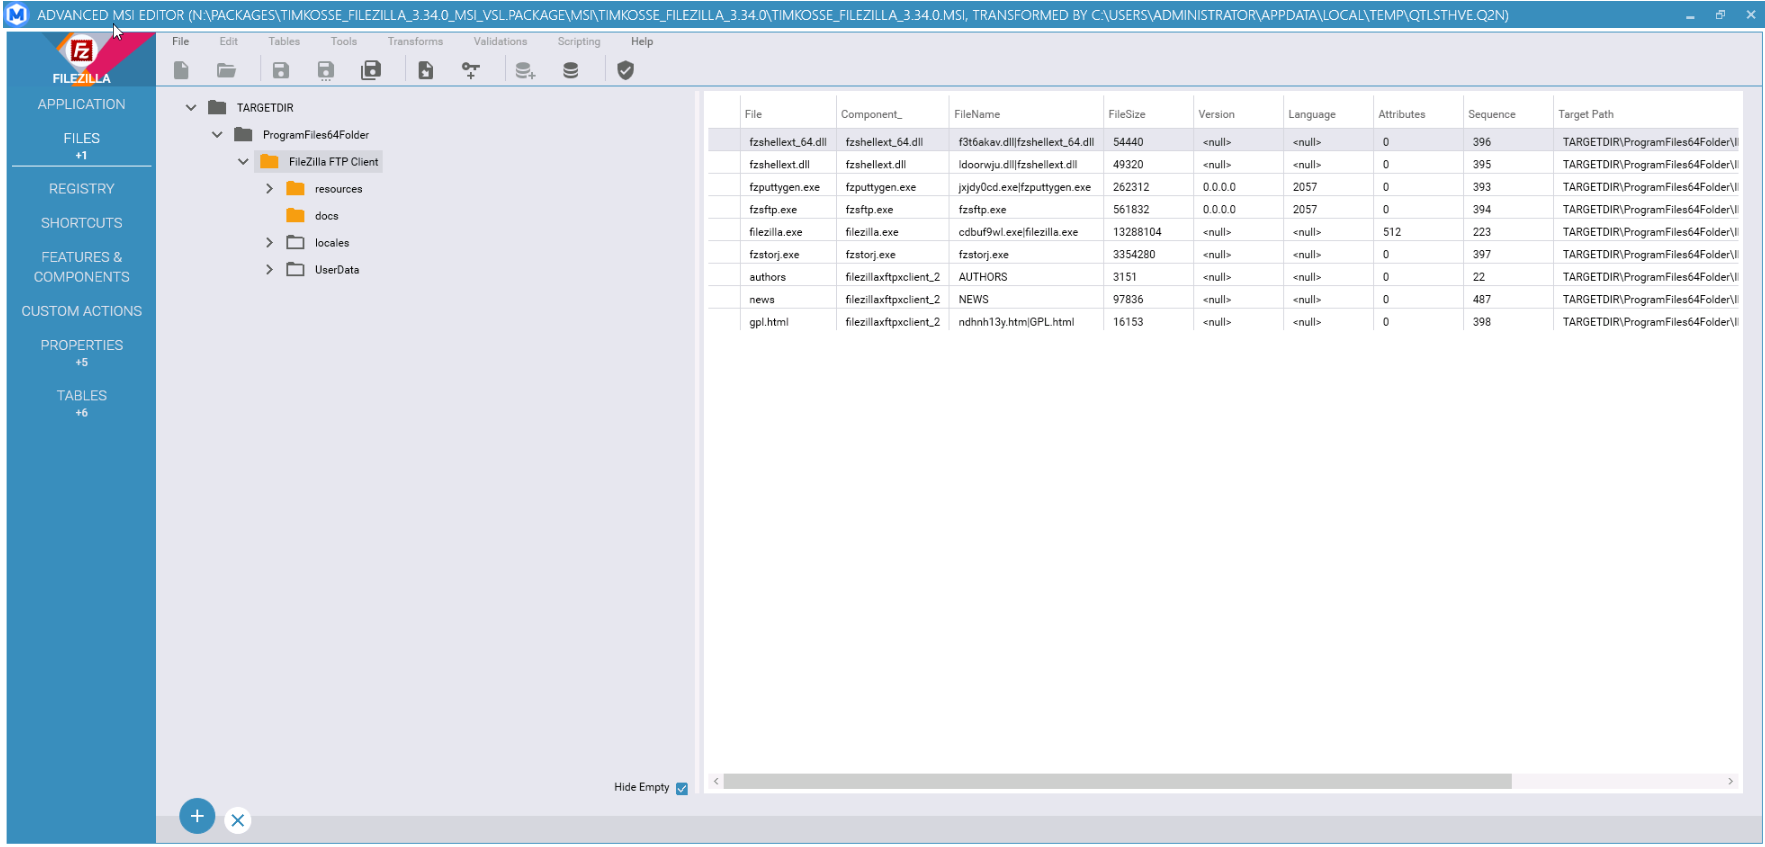The height and width of the screenshot is (847, 1765).
Task: Sort by the FileSize column header
Action: pos(1148,114)
